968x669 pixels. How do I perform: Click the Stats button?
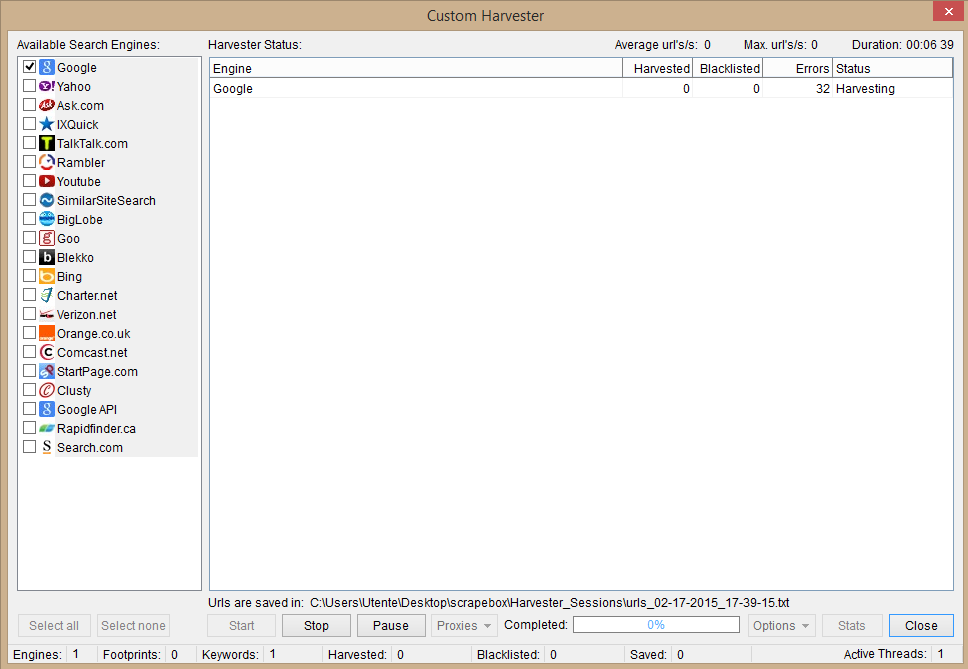851,626
